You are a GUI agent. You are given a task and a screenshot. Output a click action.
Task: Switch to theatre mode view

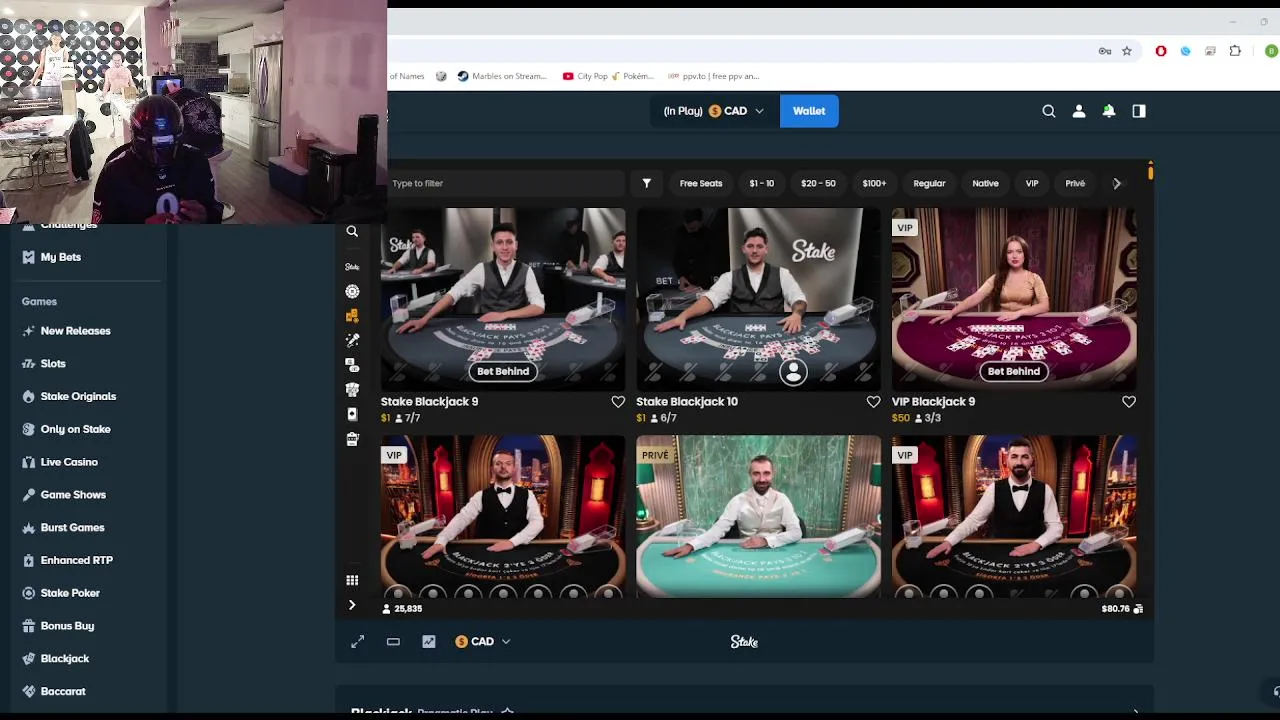point(393,642)
